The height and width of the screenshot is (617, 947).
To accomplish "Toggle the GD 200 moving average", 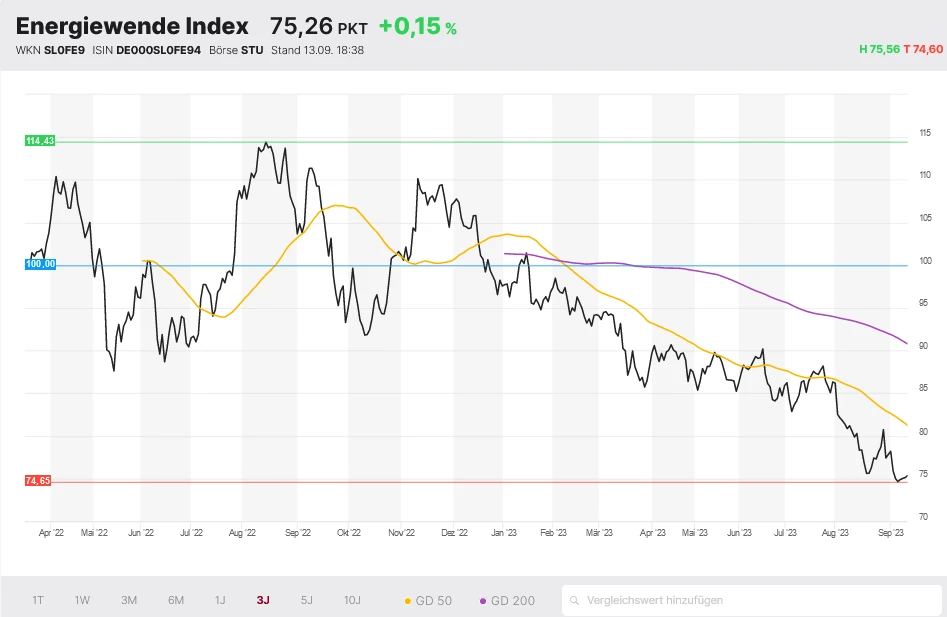I will (512, 601).
